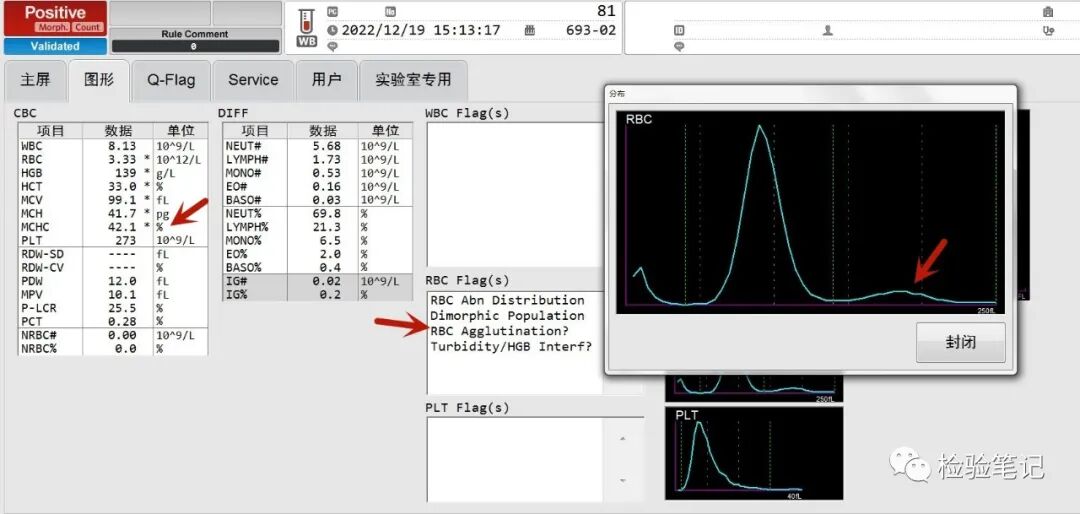Click the patient comment bubble icon

pyautogui.click(x=679, y=46)
